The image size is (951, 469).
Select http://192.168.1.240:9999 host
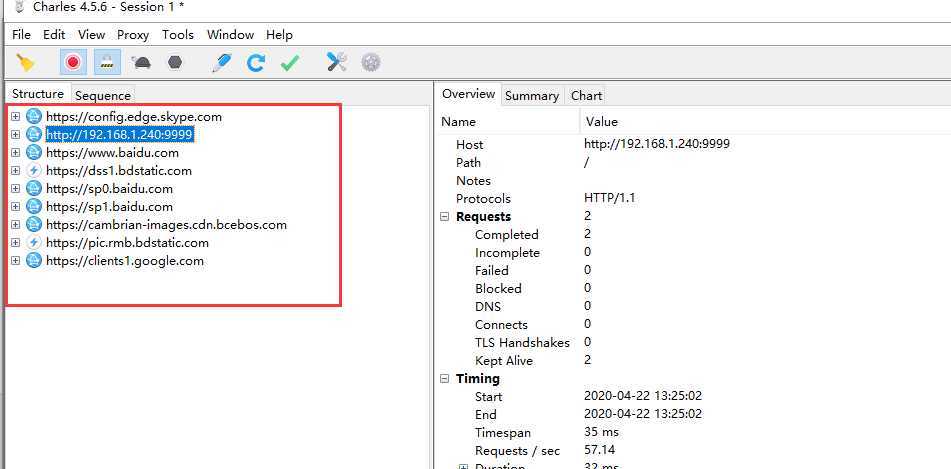click(120, 135)
